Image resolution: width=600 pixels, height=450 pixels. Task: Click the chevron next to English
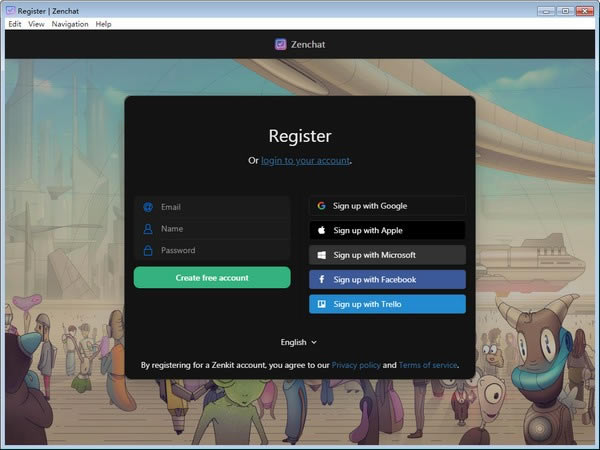point(314,342)
